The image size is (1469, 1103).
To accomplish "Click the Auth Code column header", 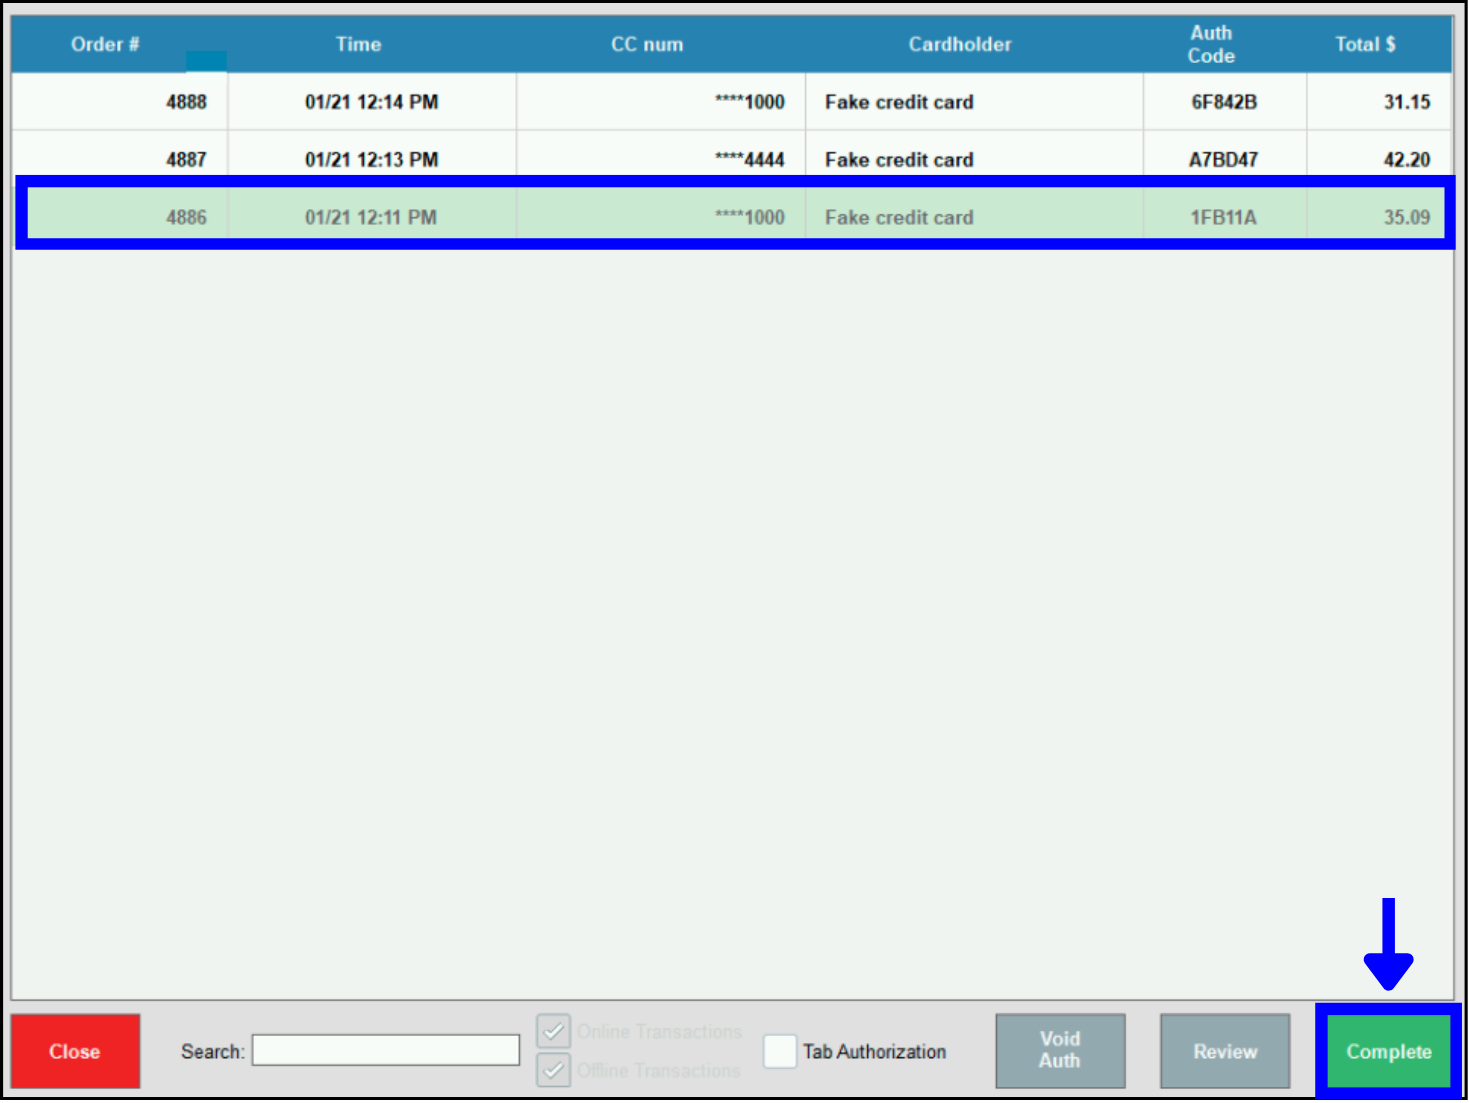I will 1211,44.
